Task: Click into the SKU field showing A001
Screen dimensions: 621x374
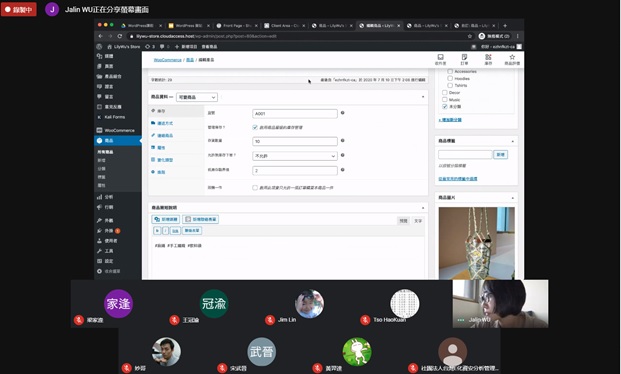Action: coord(295,114)
